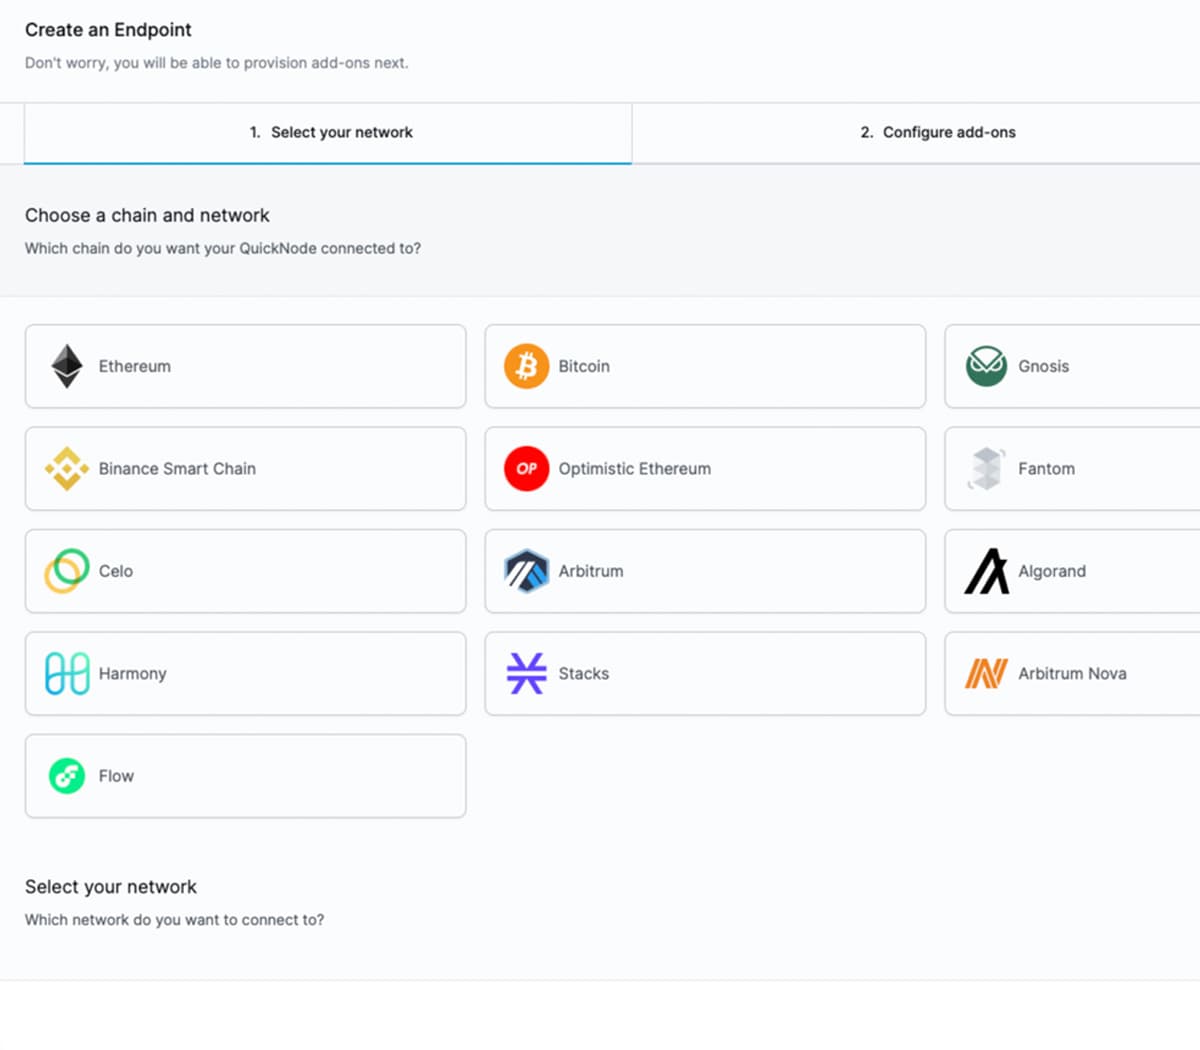1200x1050 pixels.
Task: Choose the Algorand chain card
Action: click(x=1072, y=571)
